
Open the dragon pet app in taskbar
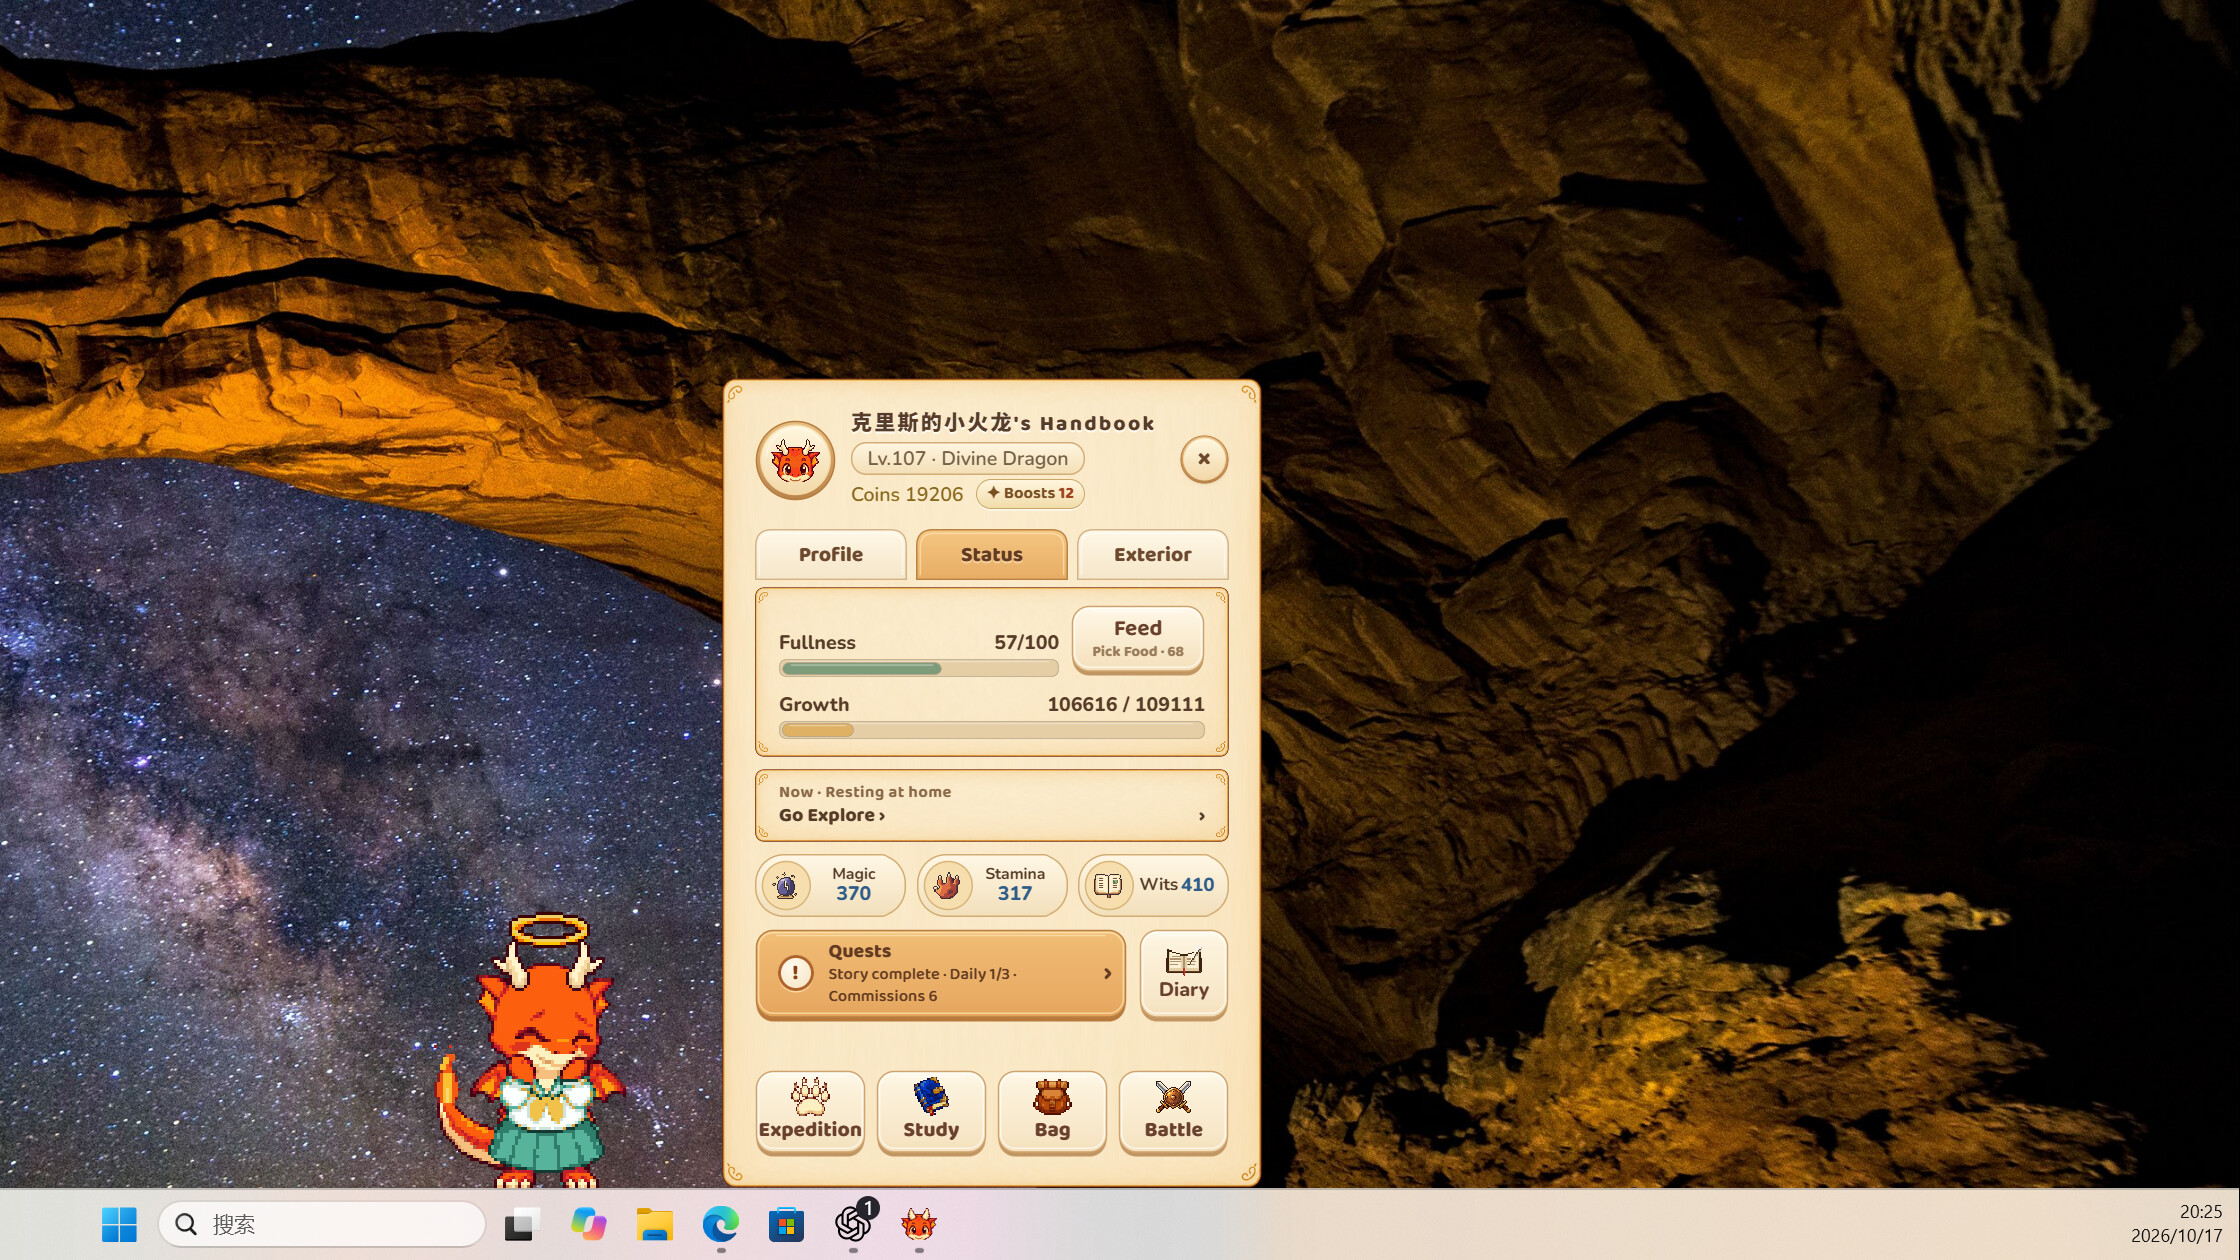(x=918, y=1224)
